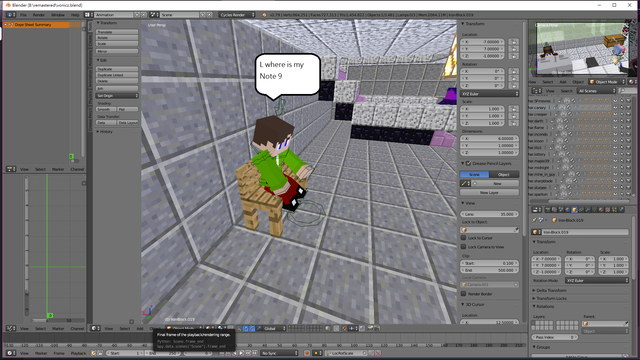Enable Lock to Cursor checkbox
Image resolution: width=640 pixels, height=360 pixels.
[x=464, y=238]
